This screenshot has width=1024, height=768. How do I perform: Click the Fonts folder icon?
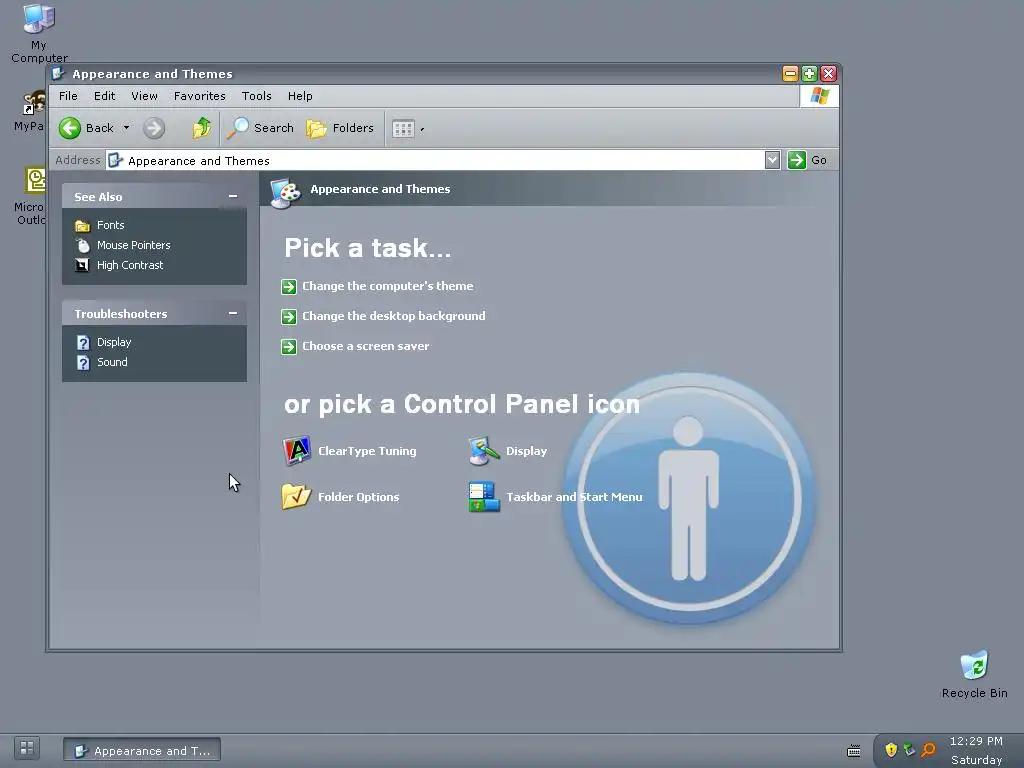tap(82, 226)
